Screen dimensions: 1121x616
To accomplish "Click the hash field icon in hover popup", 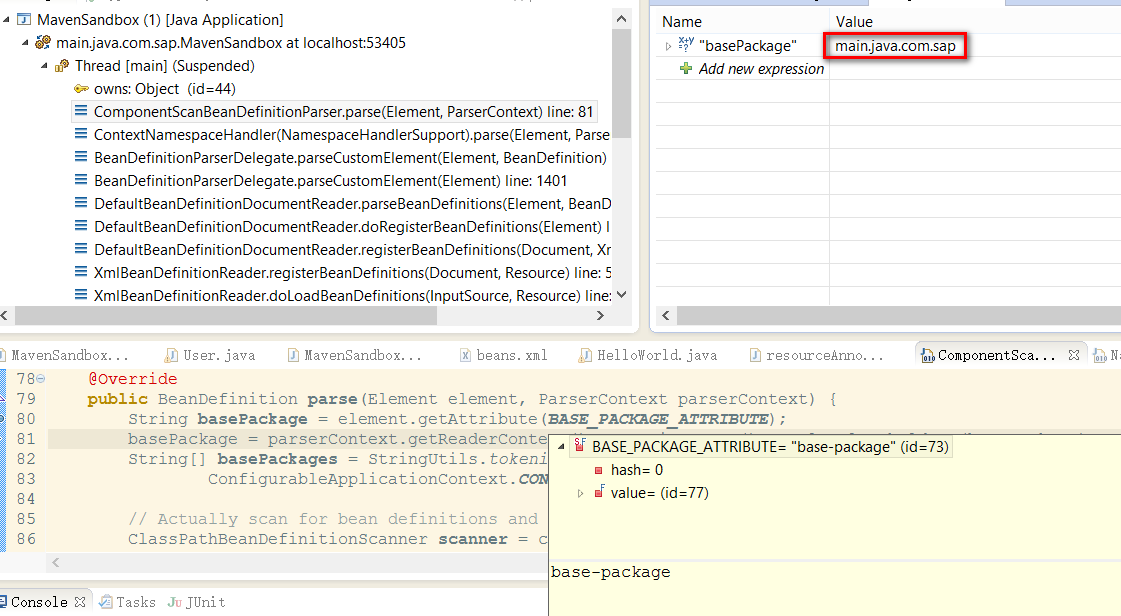I will pyautogui.click(x=599, y=470).
